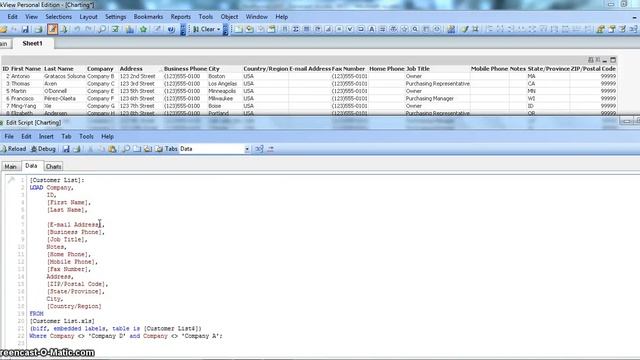Click the Create Search Object magnifier icon
The height and width of the screenshot is (360, 640).
[415, 29]
